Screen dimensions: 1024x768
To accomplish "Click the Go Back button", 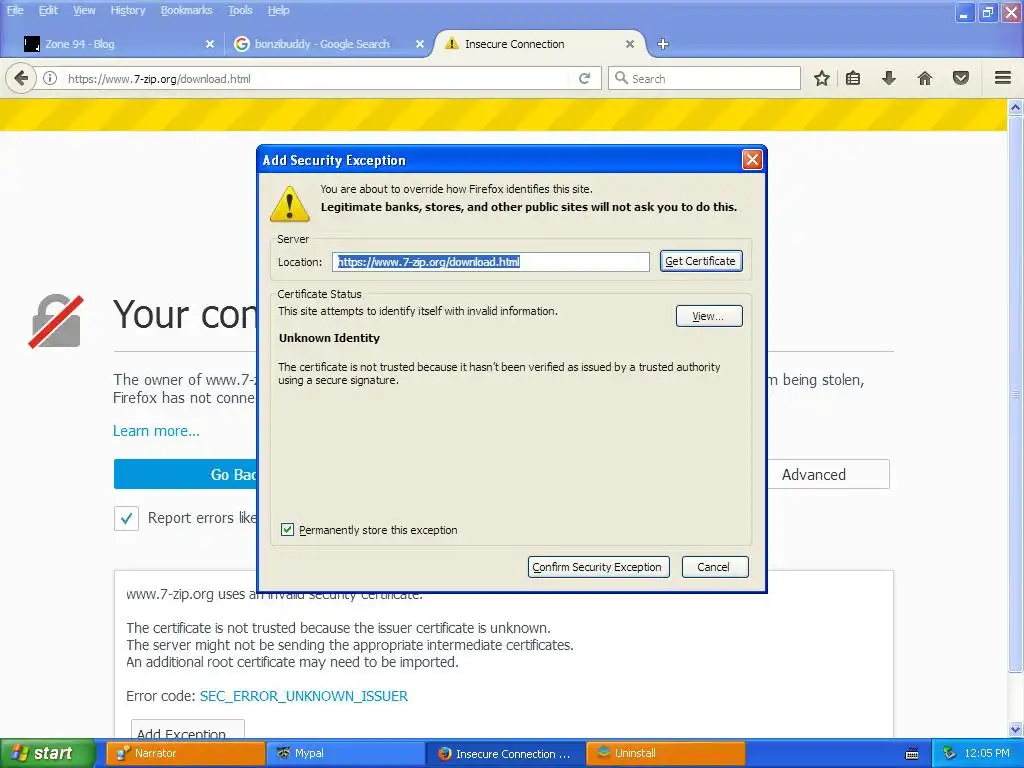I will [x=185, y=474].
